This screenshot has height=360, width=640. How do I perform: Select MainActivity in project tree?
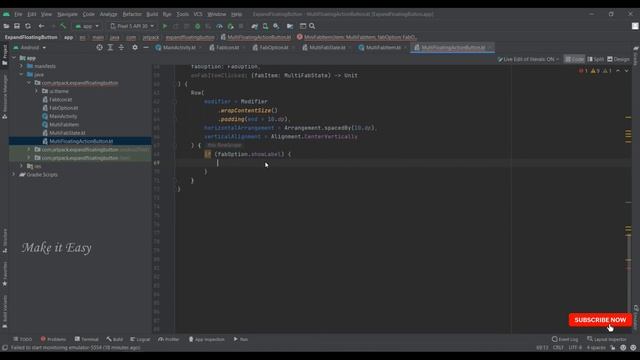[x=63, y=116]
